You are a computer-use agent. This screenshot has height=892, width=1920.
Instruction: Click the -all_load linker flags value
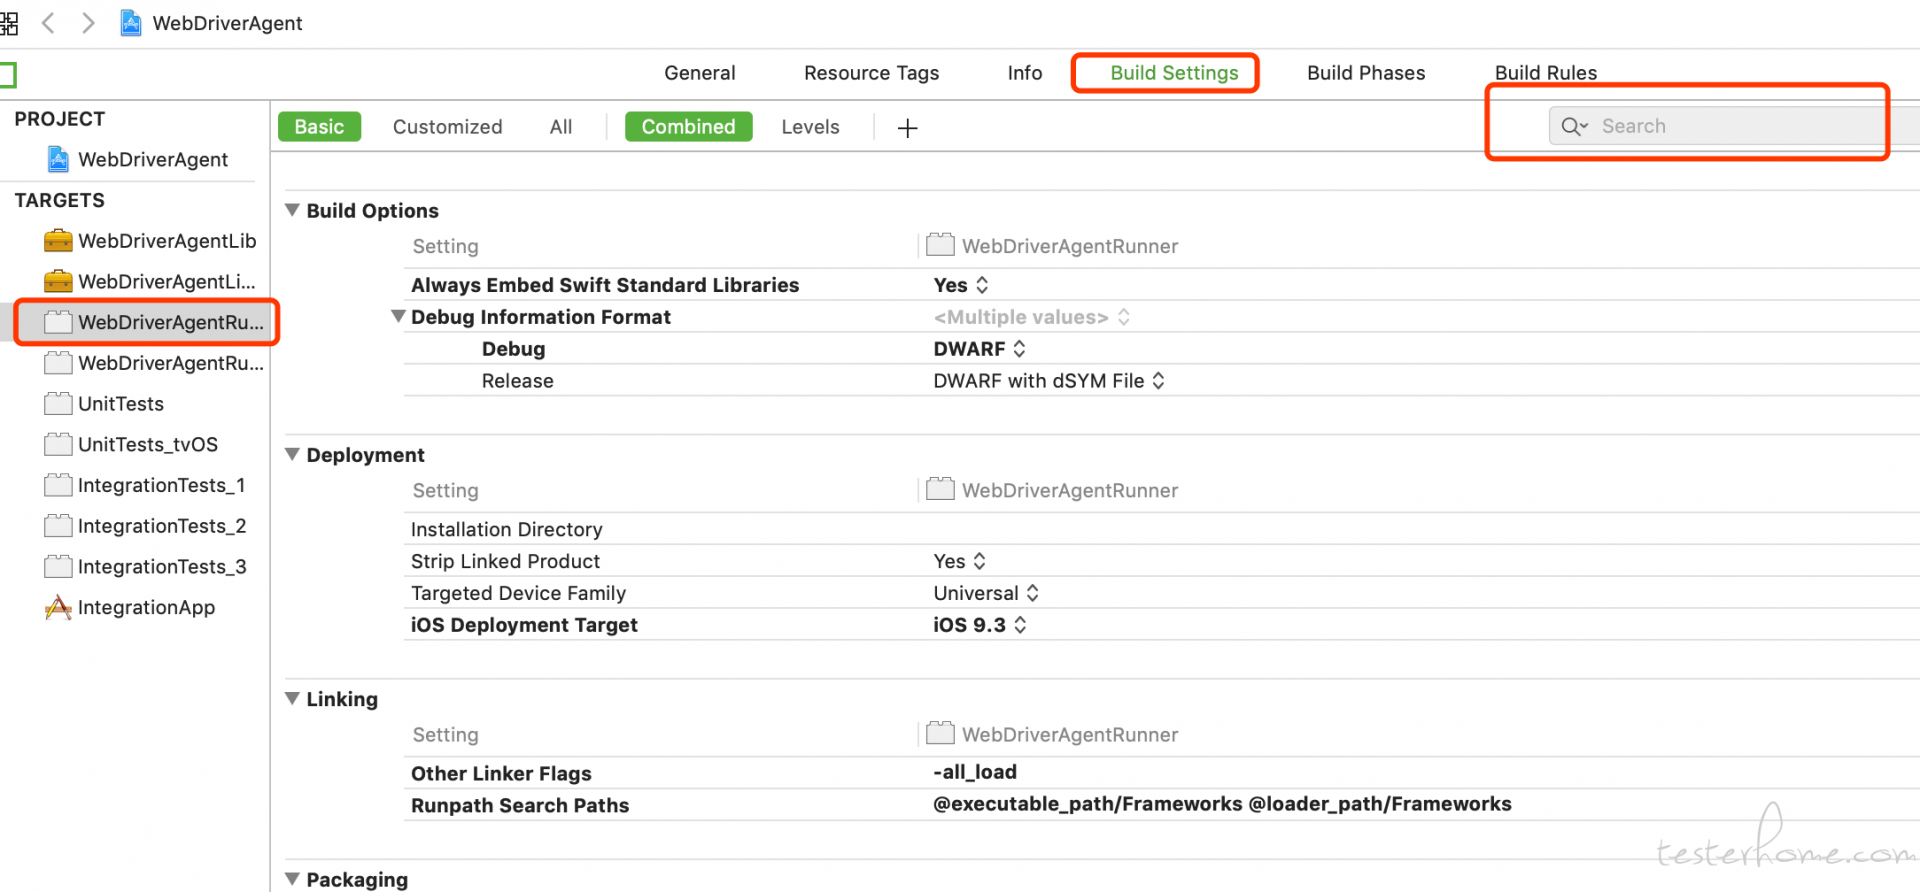(x=975, y=772)
